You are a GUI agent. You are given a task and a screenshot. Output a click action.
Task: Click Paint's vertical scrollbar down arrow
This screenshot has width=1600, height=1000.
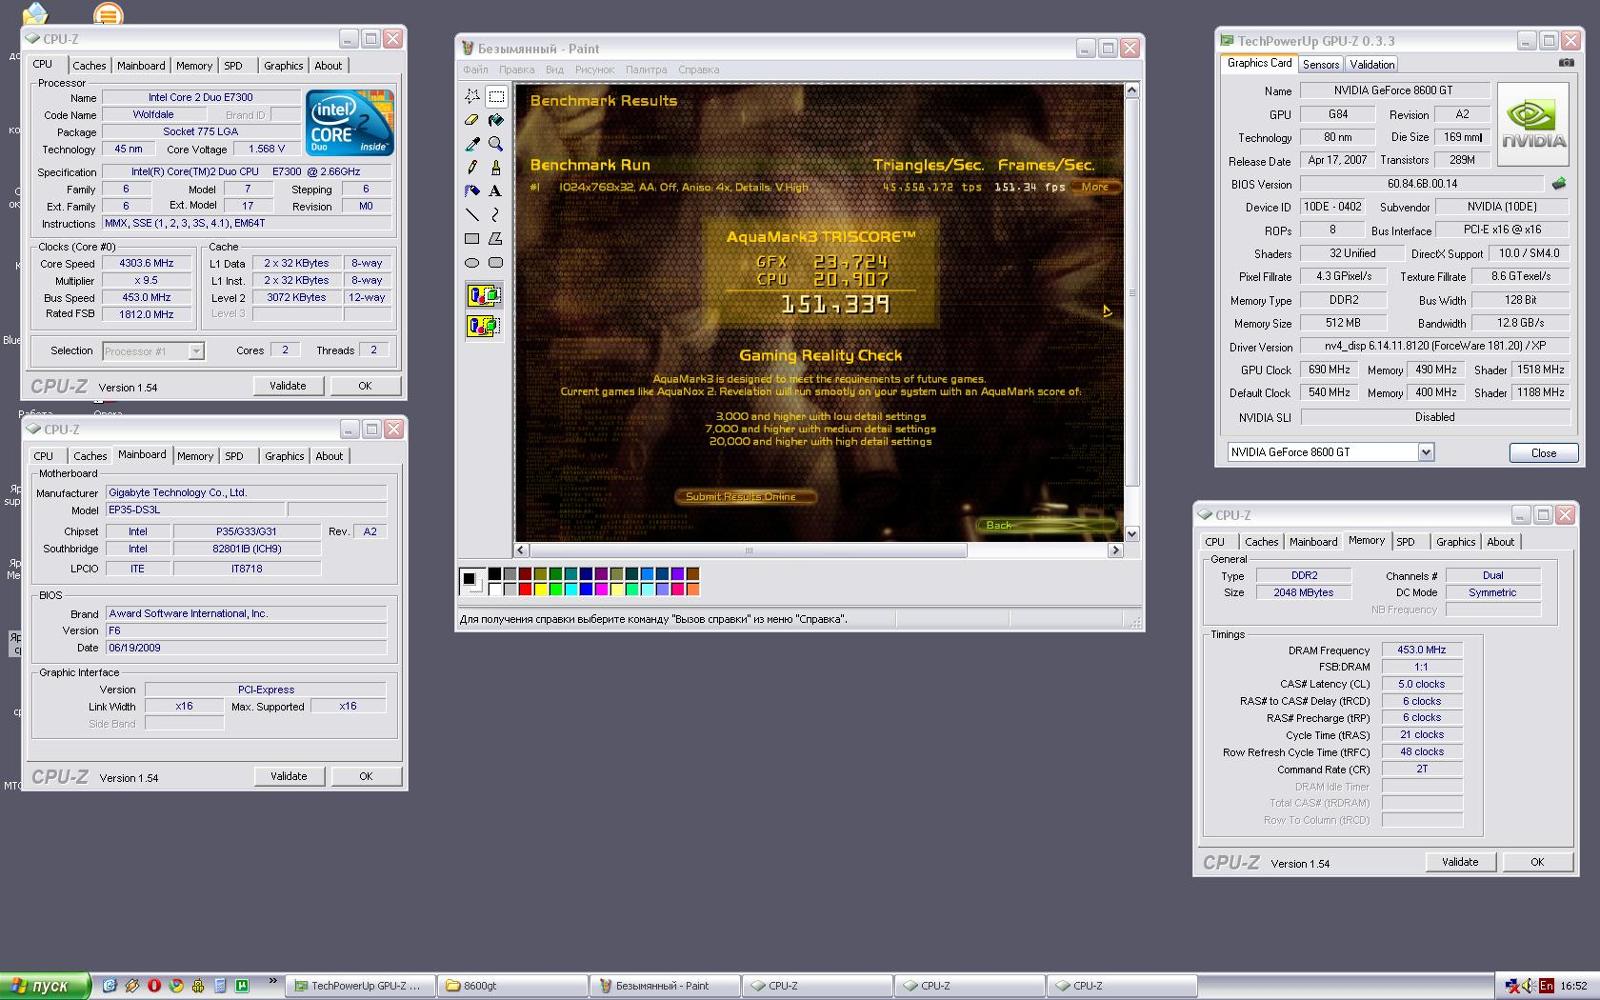click(x=1132, y=534)
